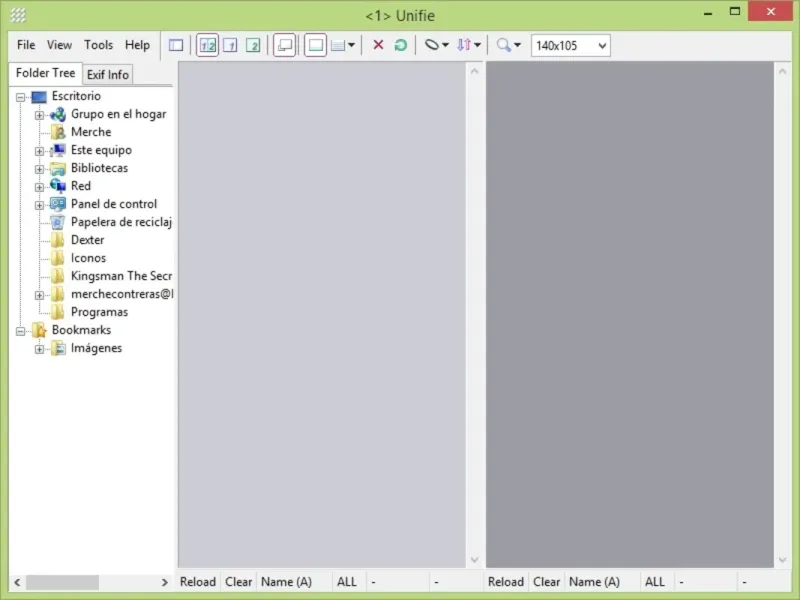Click Reload under the left pane
The height and width of the screenshot is (600, 800).
pos(198,582)
